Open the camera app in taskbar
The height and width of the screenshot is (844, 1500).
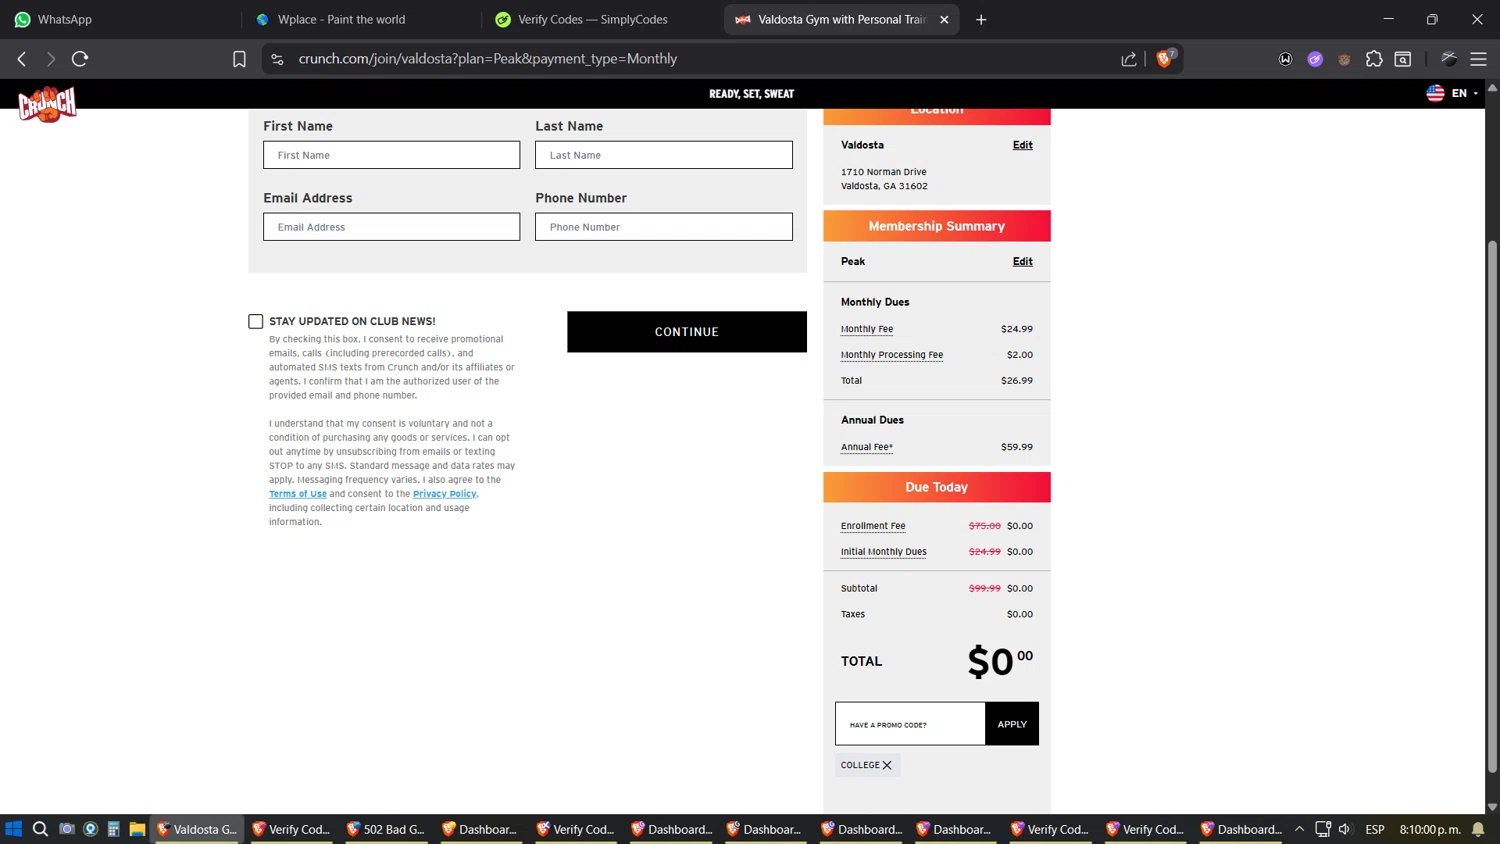click(x=67, y=829)
